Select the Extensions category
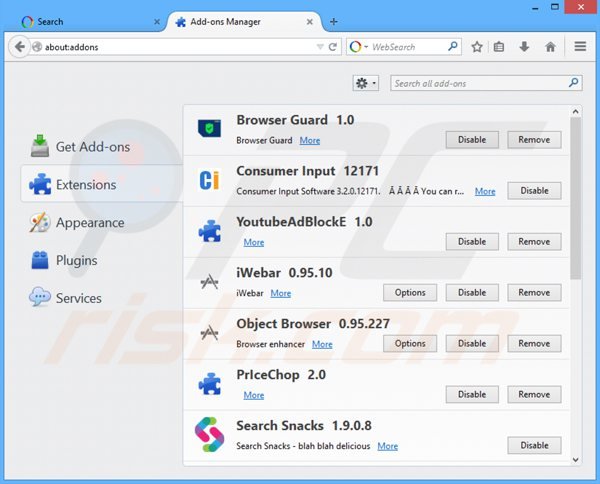The height and width of the screenshot is (484, 600). click(102, 184)
